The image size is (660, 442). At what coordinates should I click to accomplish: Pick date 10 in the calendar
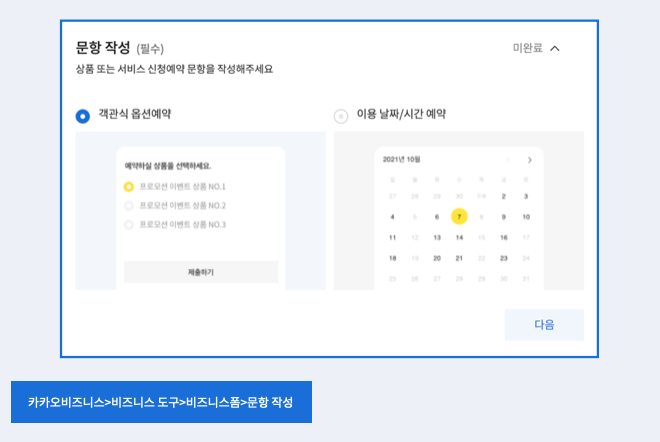(x=526, y=217)
